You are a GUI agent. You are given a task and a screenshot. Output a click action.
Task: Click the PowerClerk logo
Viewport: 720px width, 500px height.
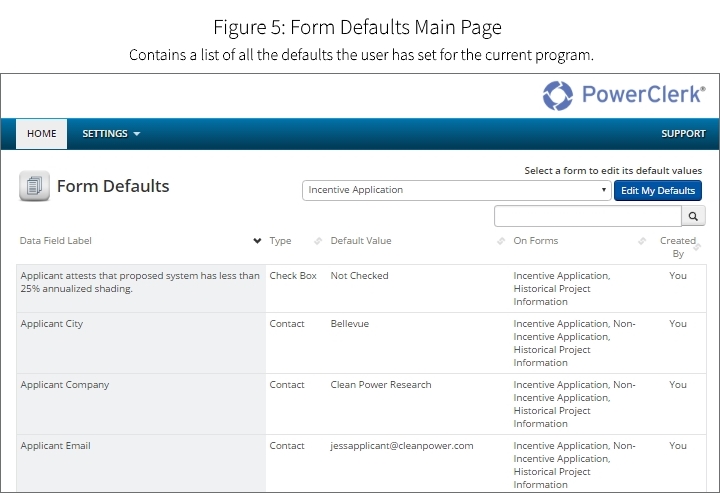pyautogui.click(x=623, y=96)
